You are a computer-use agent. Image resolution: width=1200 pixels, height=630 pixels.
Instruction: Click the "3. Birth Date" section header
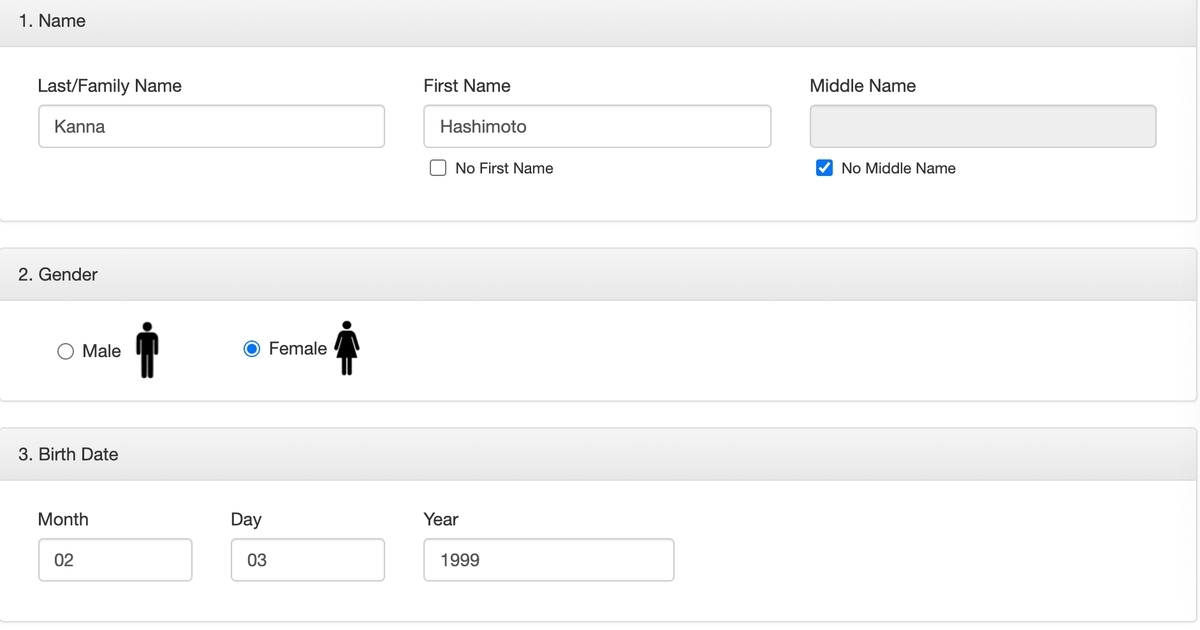(68, 454)
